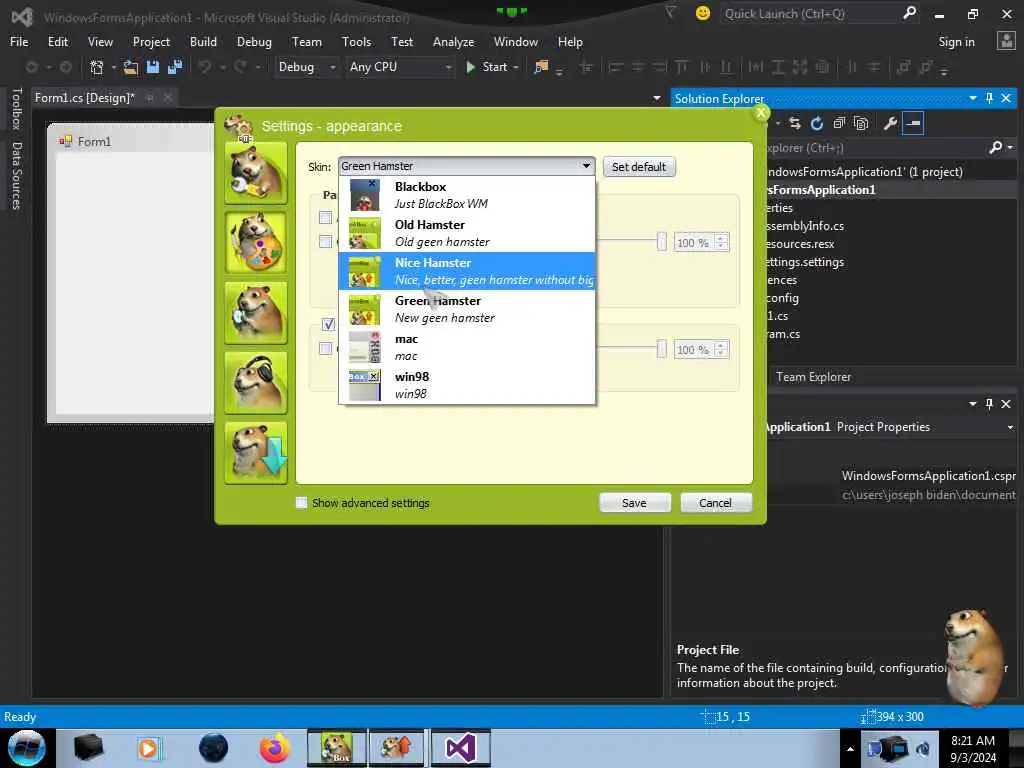Click the Set default button

639,167
